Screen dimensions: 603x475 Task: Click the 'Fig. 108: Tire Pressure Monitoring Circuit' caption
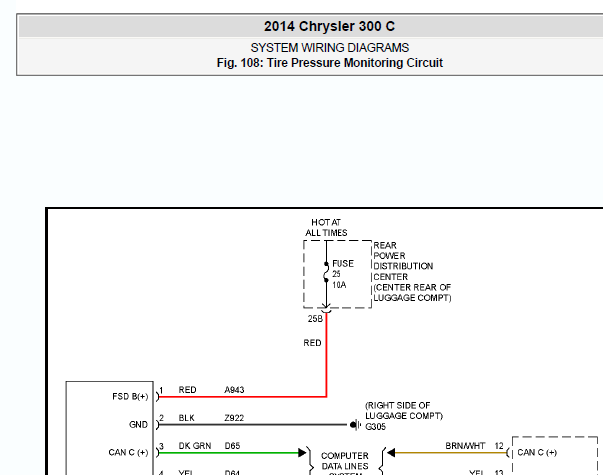coord(330,63)
